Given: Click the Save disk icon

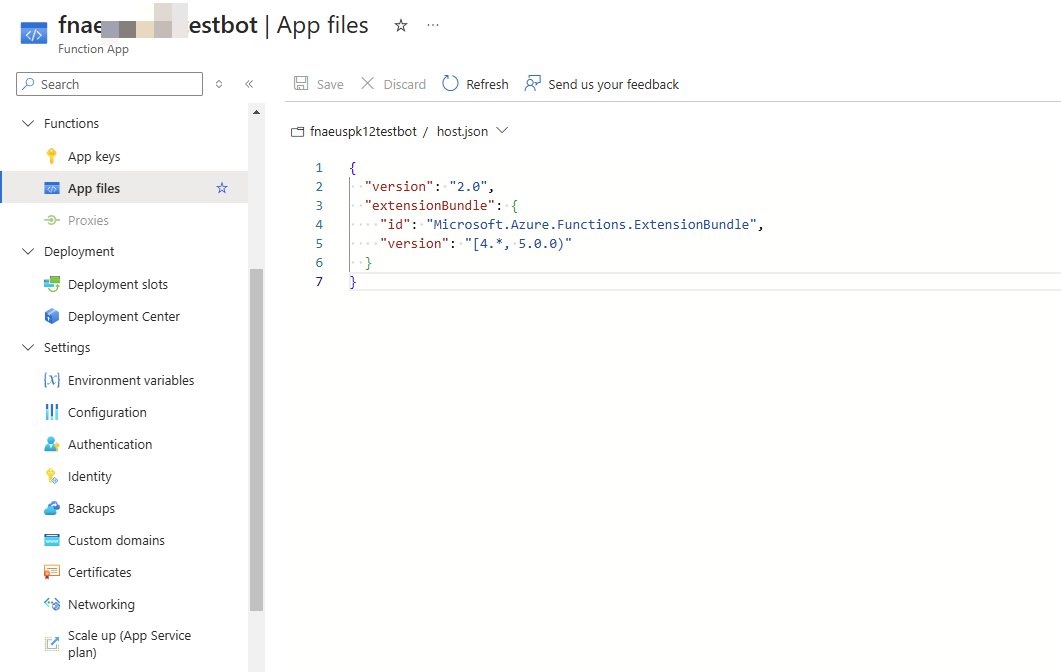Looking at the screenshot, I should (x=301, y=83).
